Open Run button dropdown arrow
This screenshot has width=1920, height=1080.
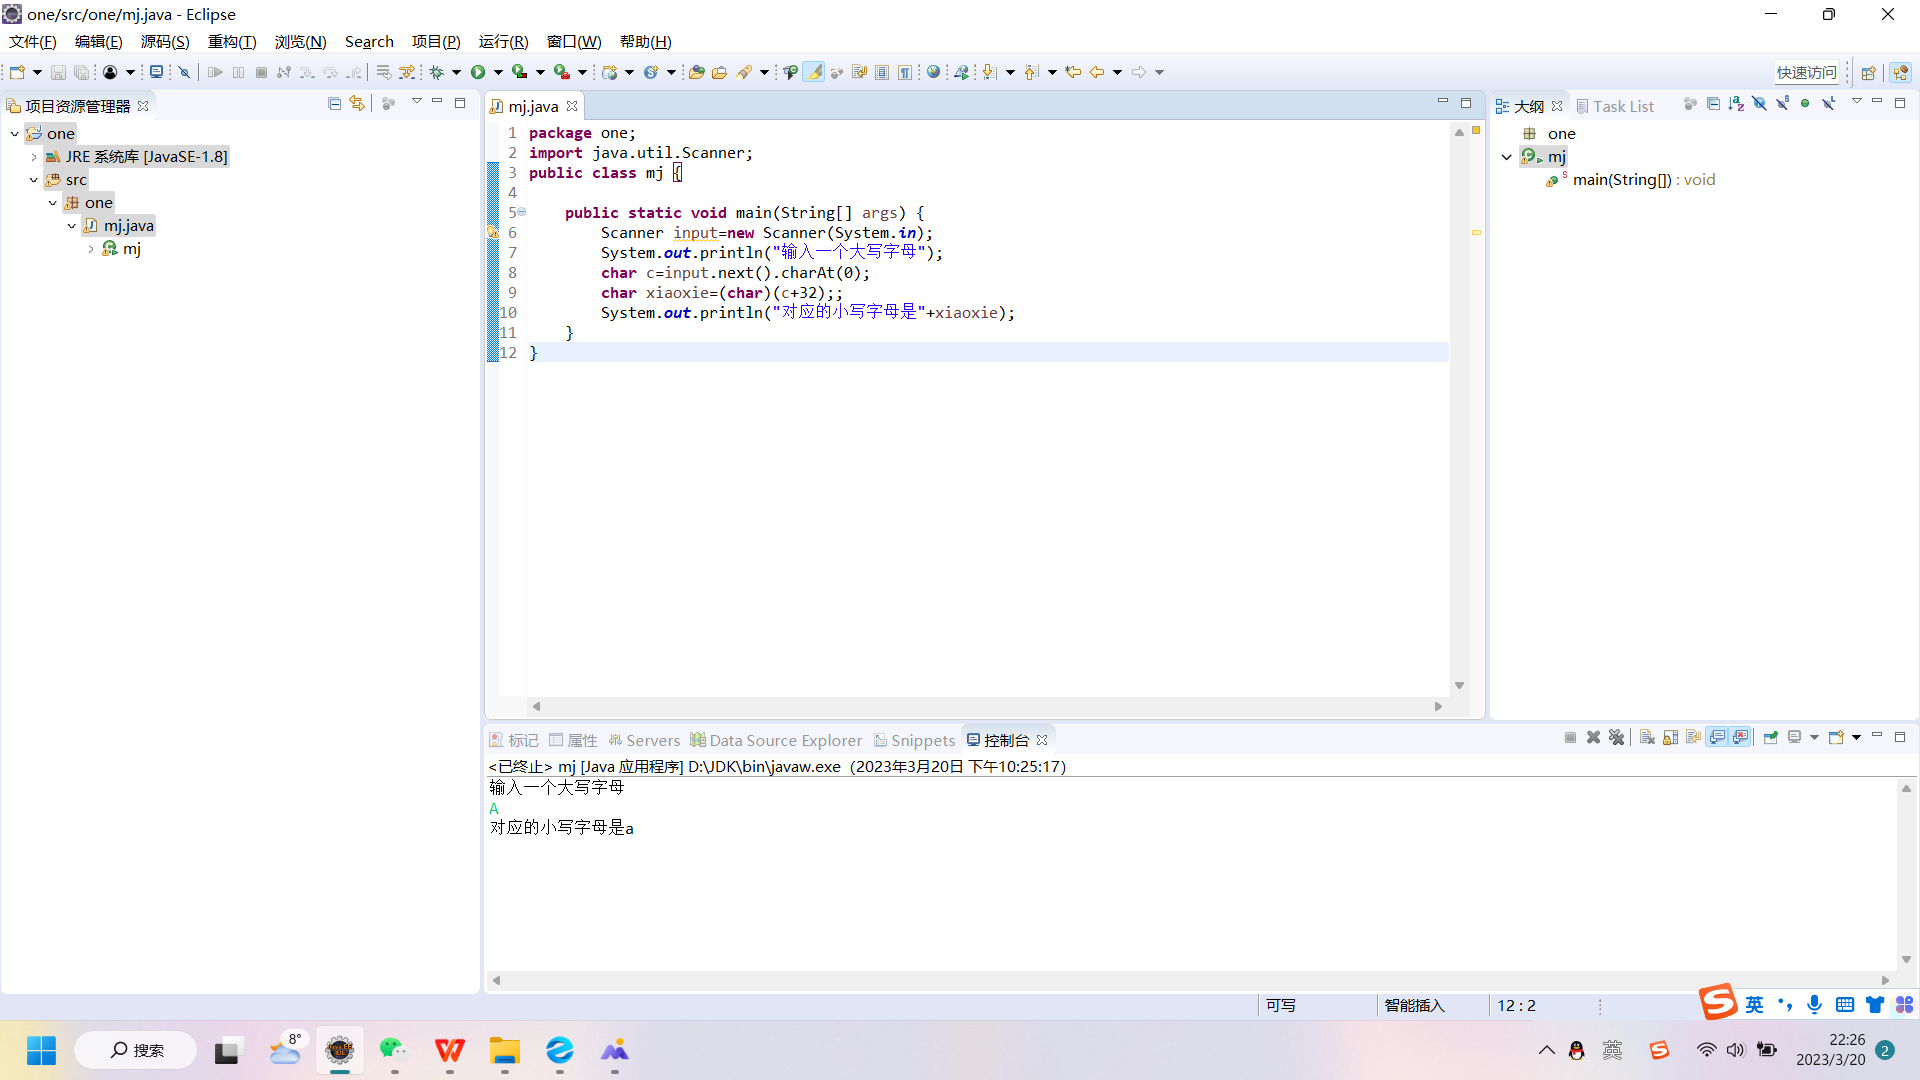coord(498,72)
